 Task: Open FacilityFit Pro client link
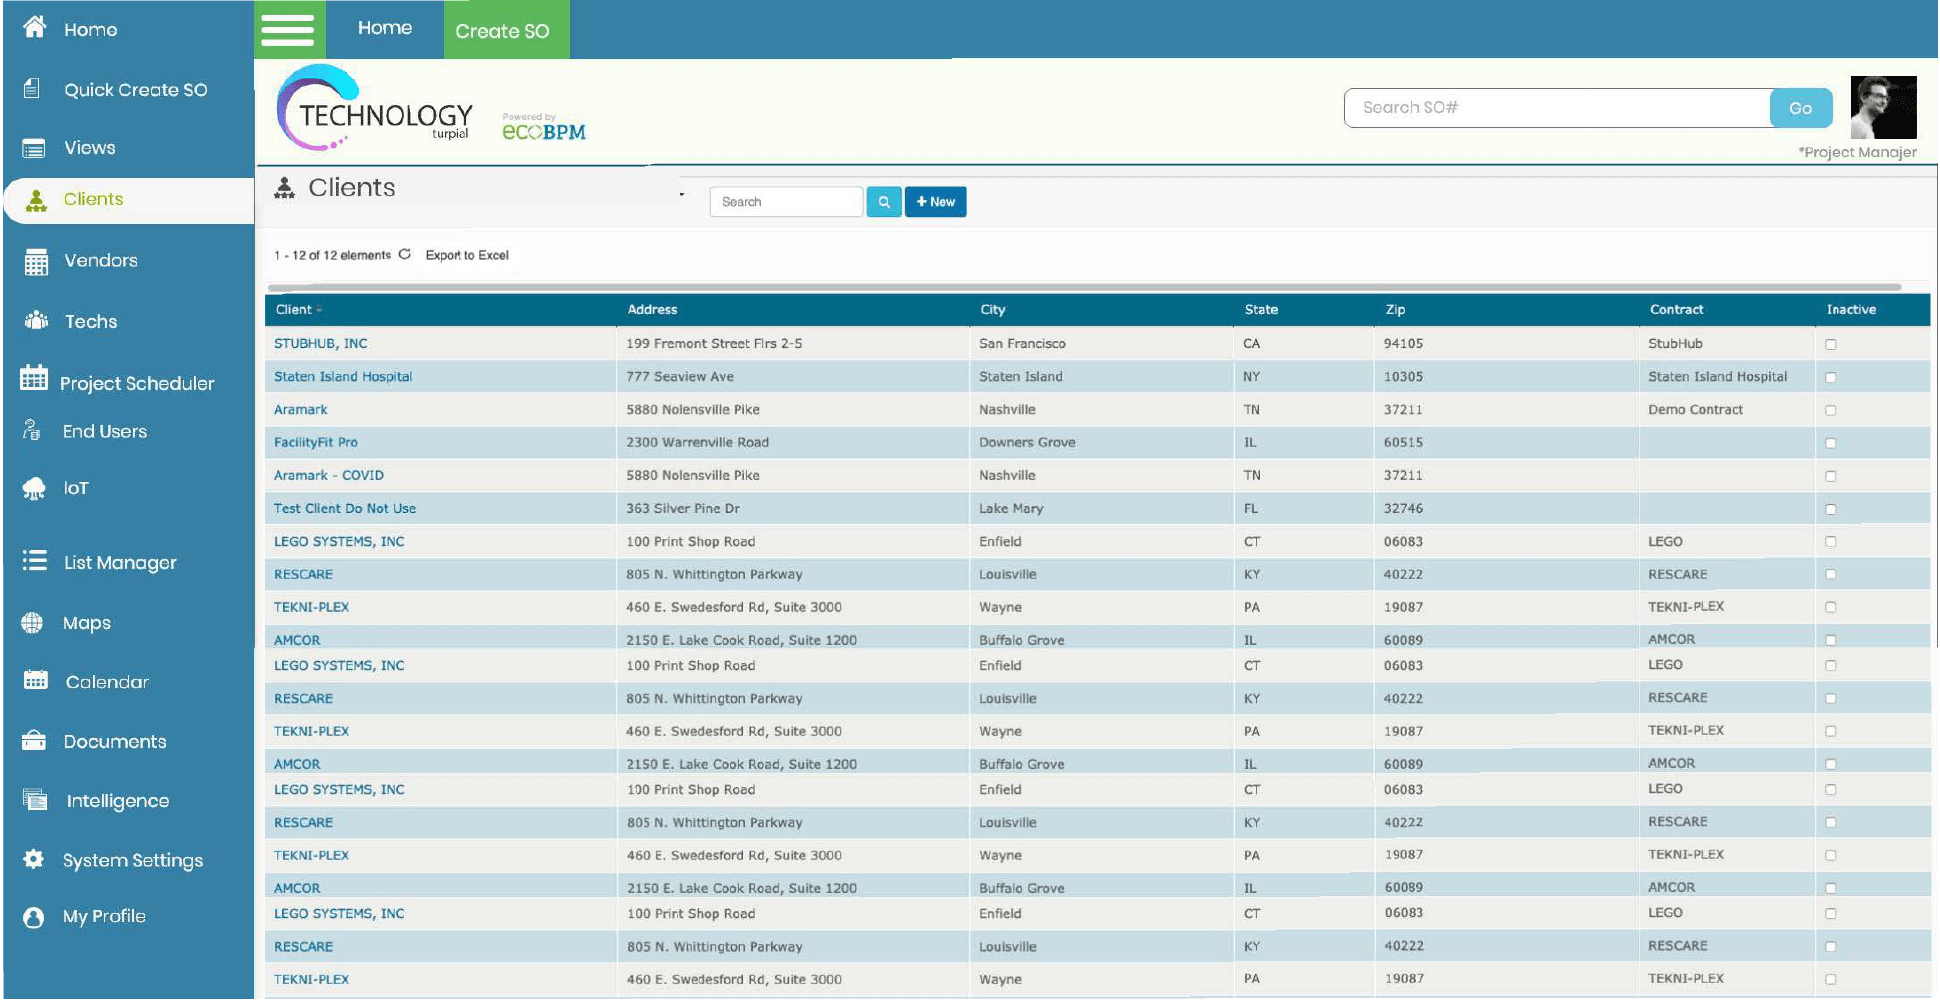click(x=315, y=443)
